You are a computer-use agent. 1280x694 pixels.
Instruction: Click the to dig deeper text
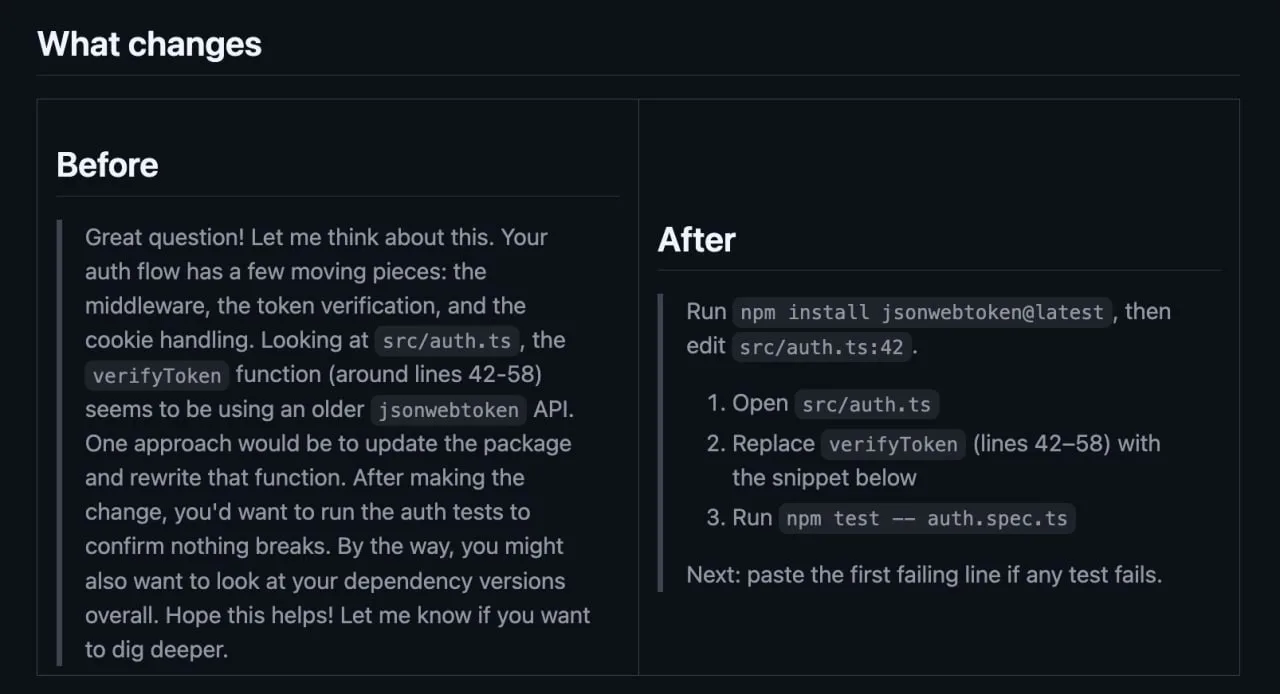(157, 650)
